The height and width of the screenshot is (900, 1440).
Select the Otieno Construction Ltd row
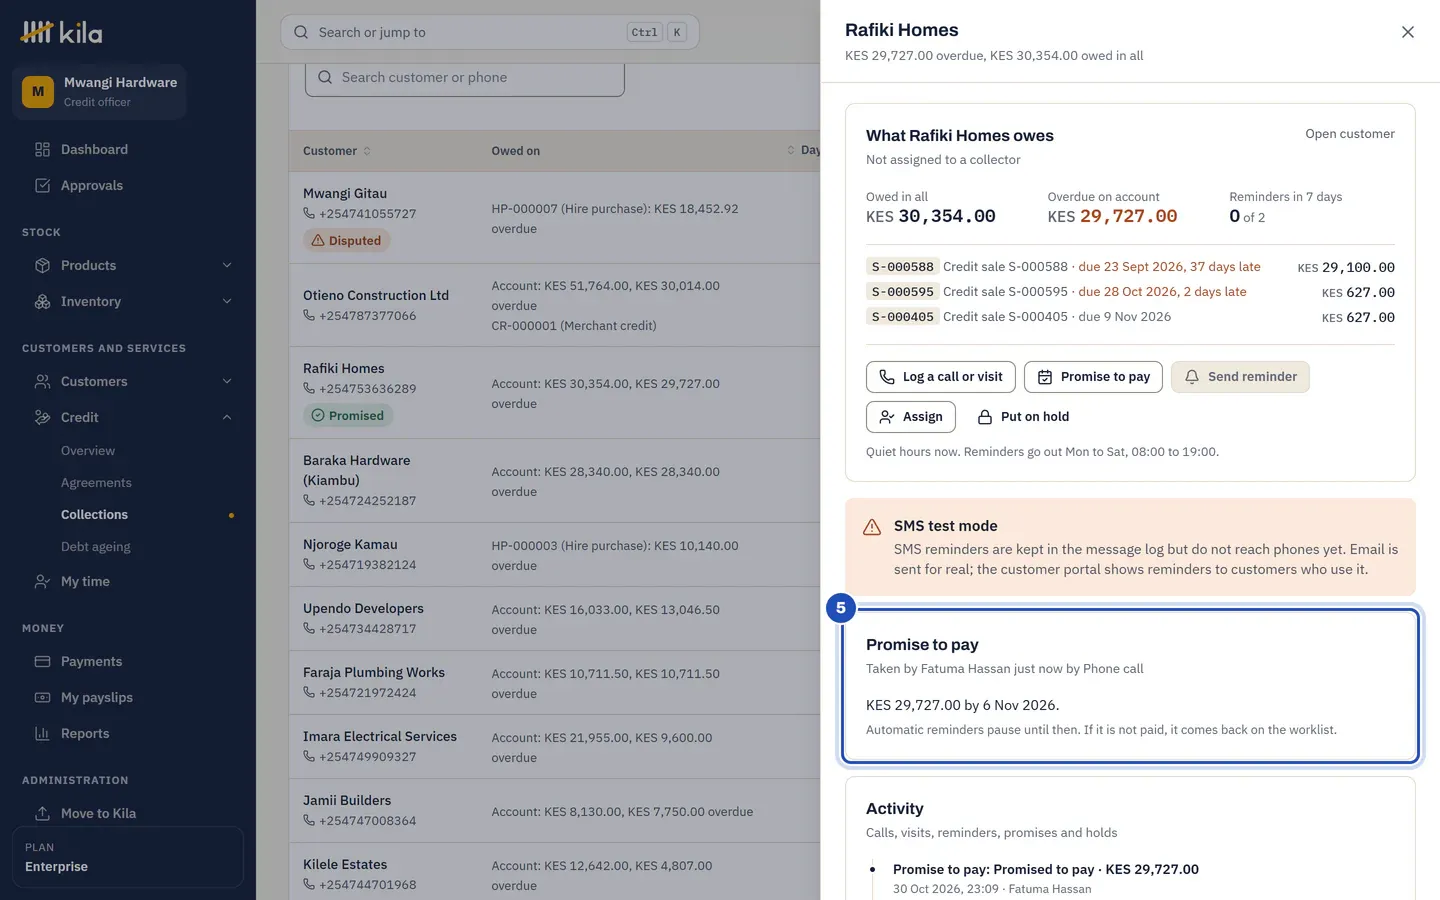pos(555,305)
